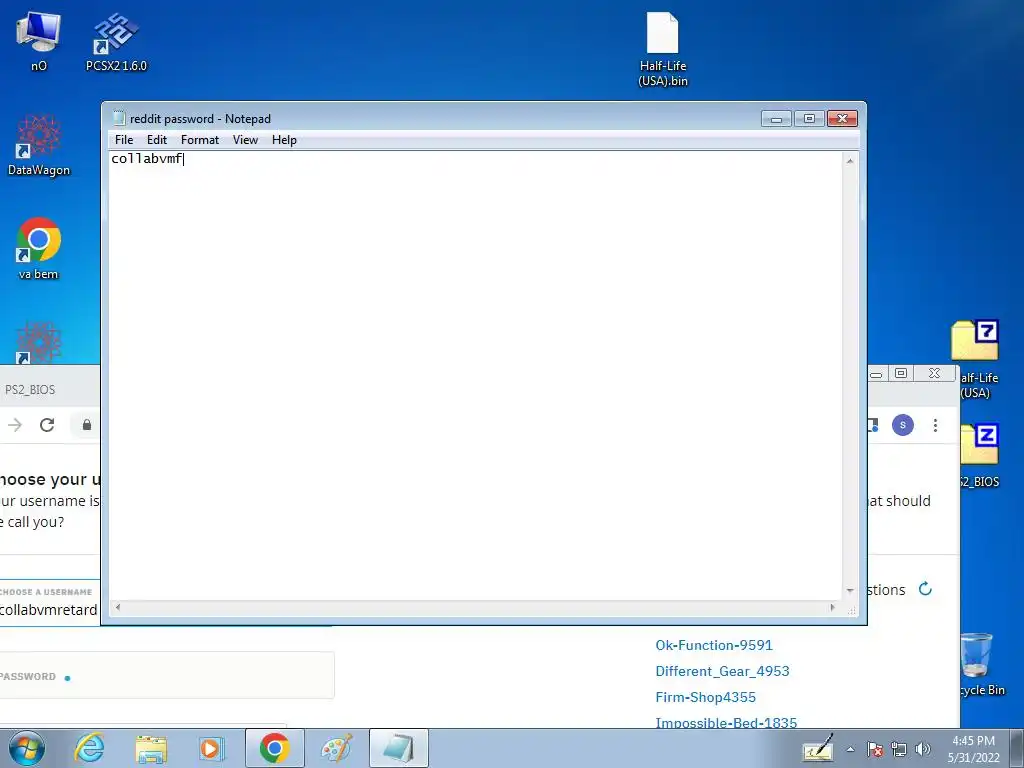Open Chrome's three-dot menu

(x=935, y=425)
